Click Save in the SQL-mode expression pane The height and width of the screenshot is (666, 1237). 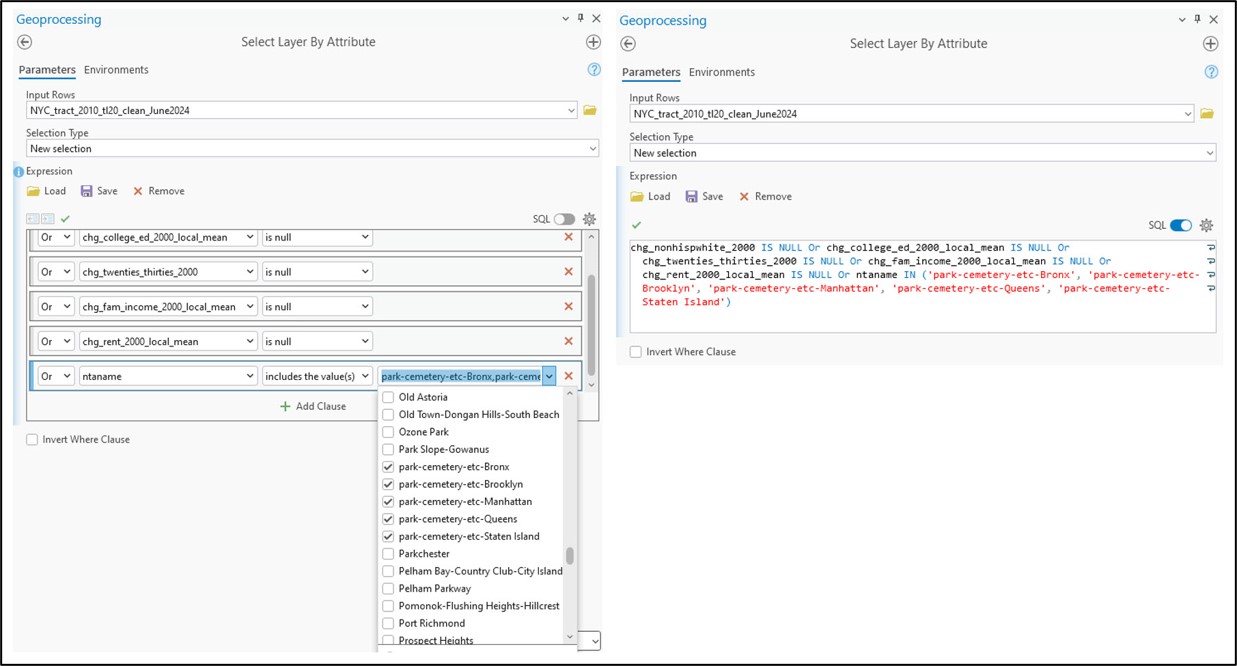704,196
